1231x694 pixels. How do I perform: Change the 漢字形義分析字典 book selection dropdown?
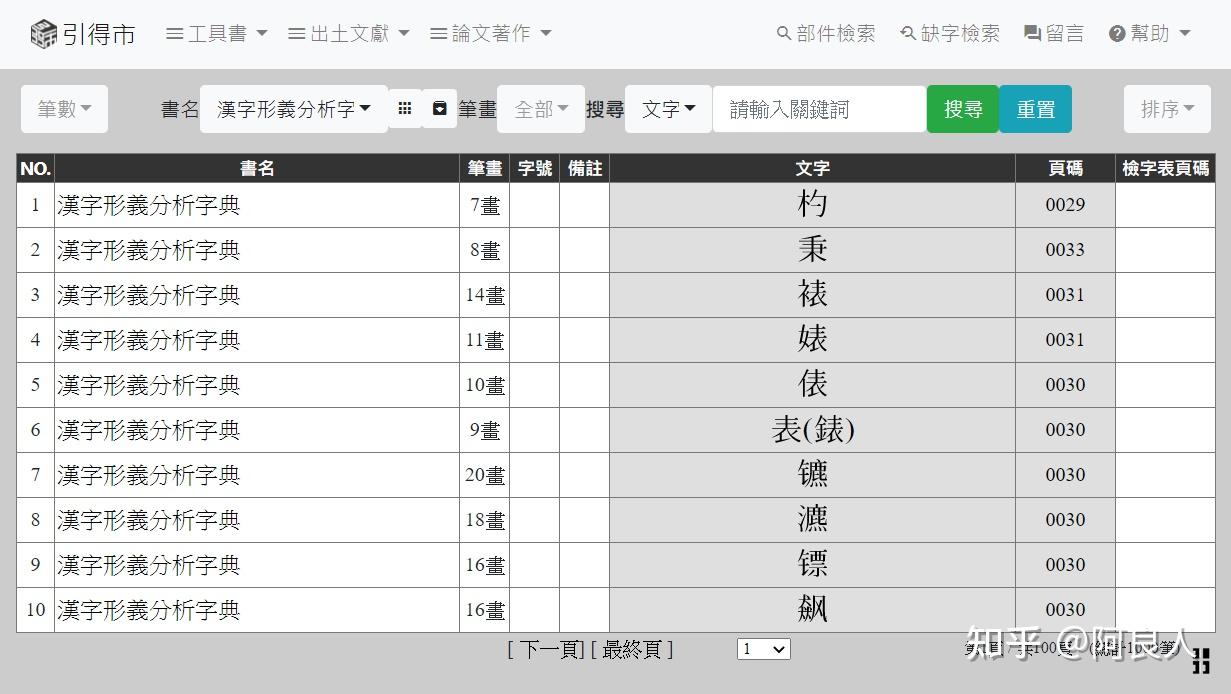(293, 106)
